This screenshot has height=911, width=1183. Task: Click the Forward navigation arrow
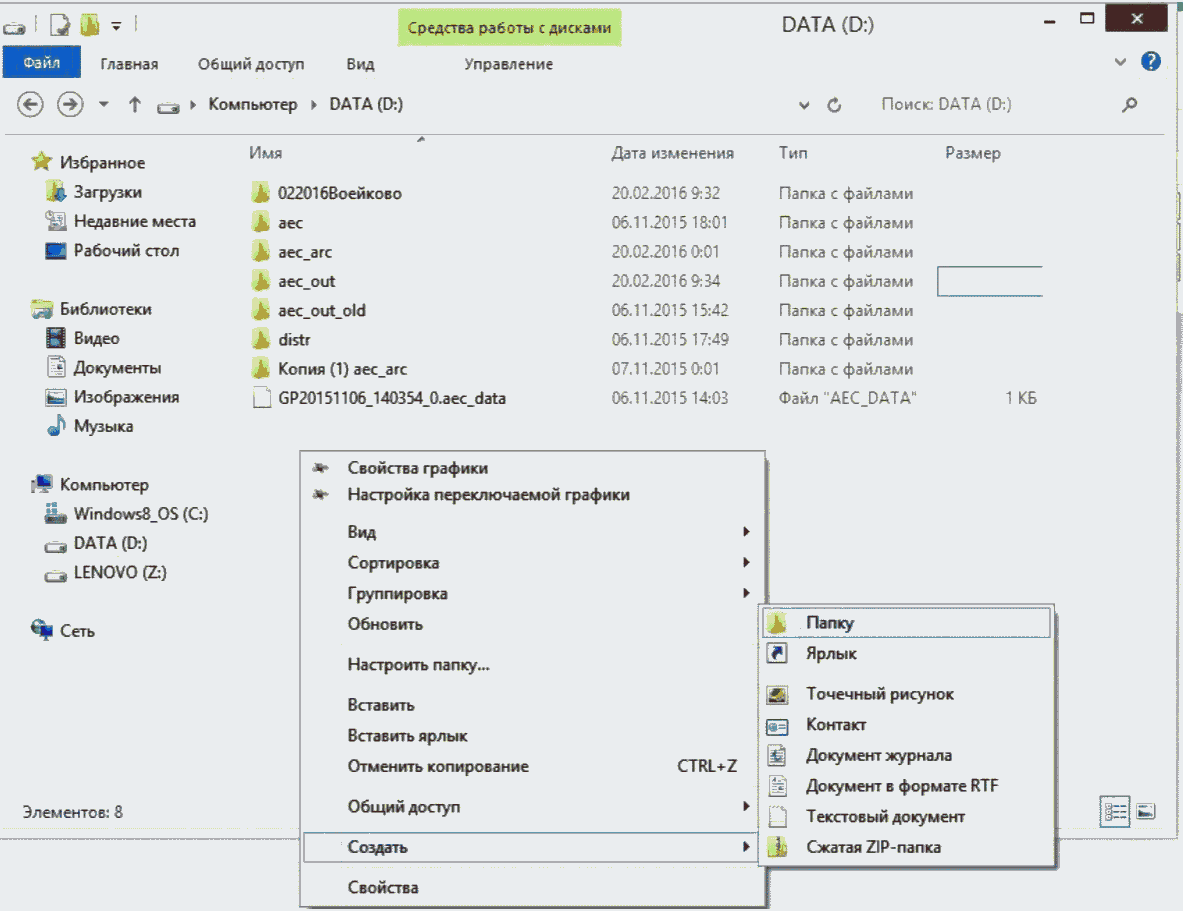[70, 104]
